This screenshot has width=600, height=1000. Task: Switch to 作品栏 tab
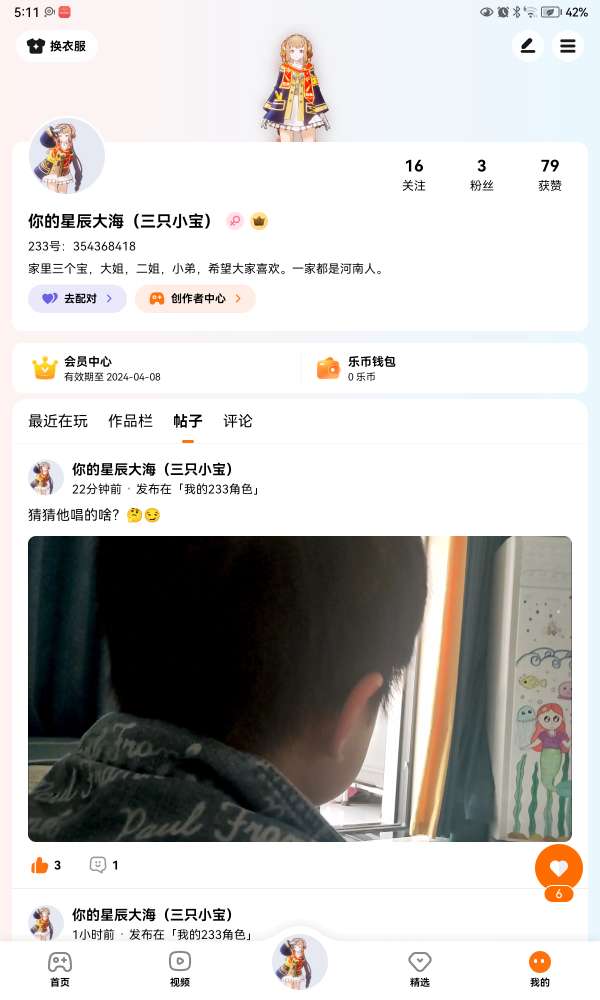coord(131,421)
